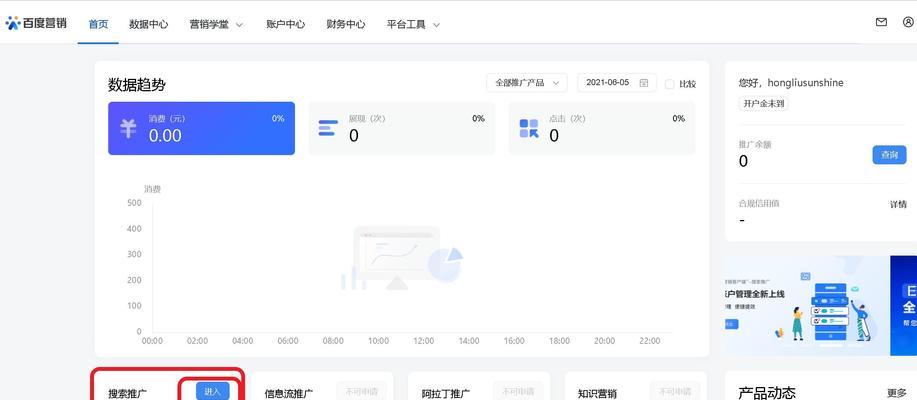Image resolution: width=917 pixels, height=400 pixels.
Task: Click the 12:00 axis label on chart
Action: point(423,341)
